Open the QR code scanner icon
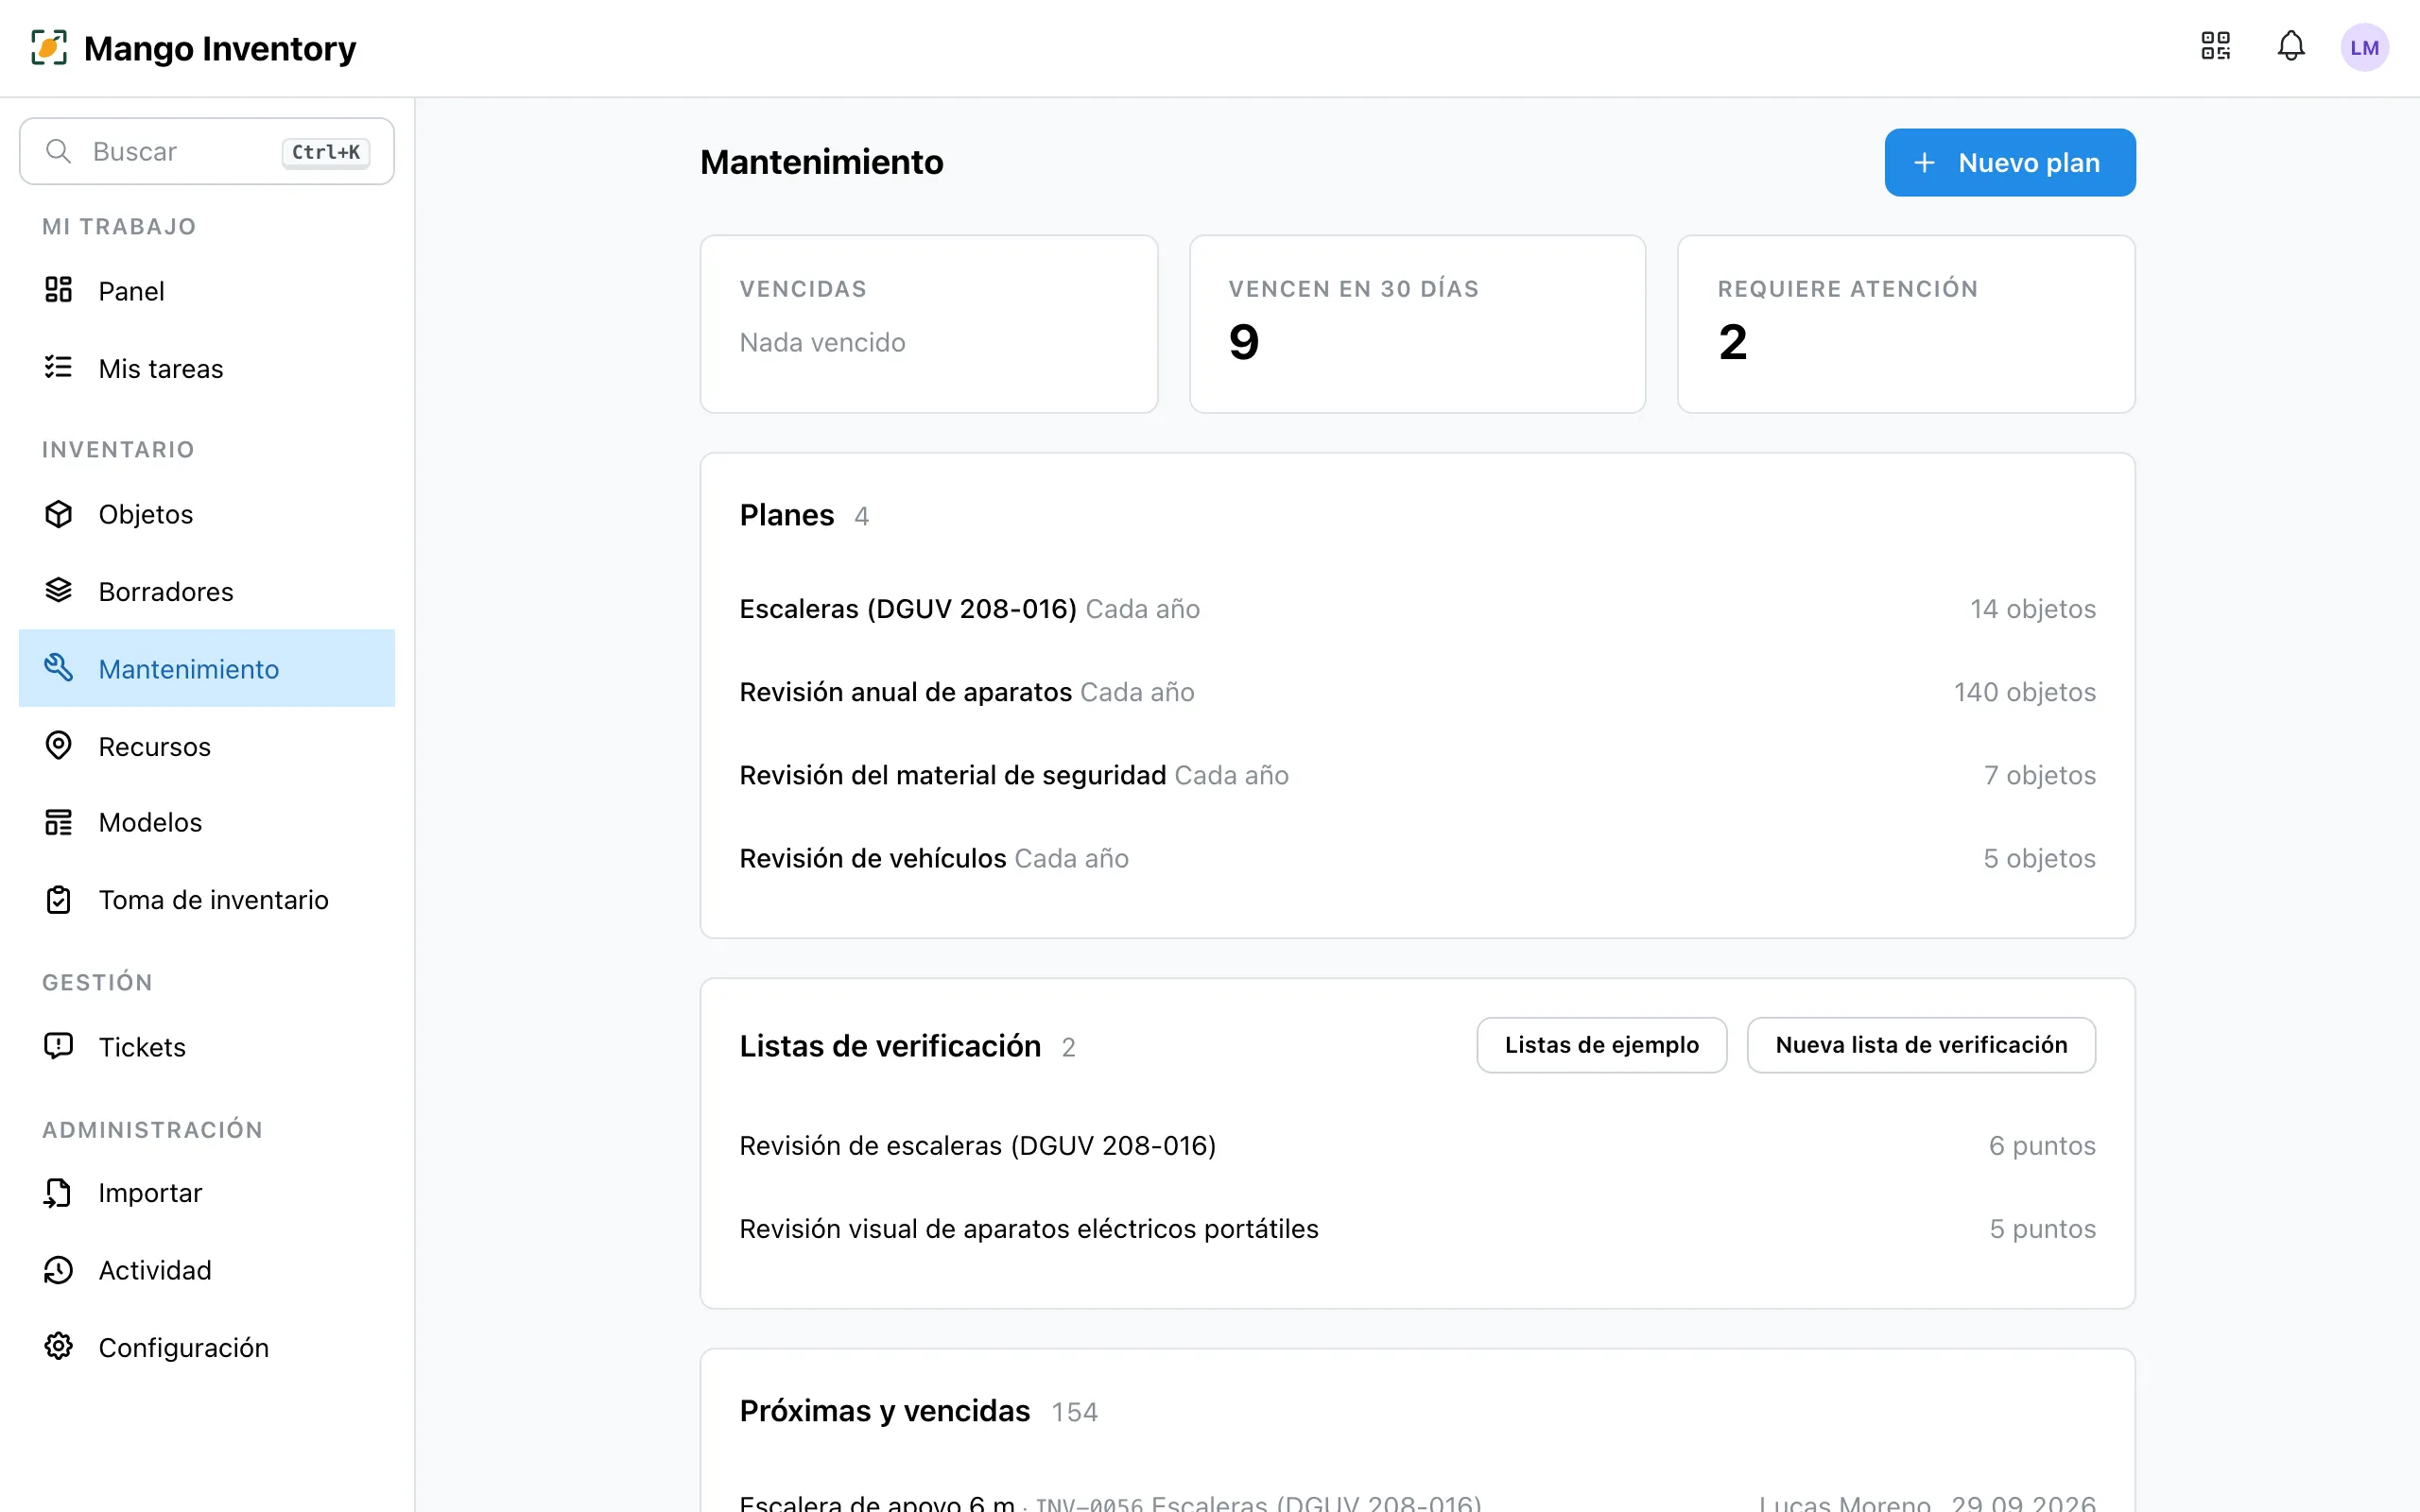 pyautogui.click(x=2216, y=46)
